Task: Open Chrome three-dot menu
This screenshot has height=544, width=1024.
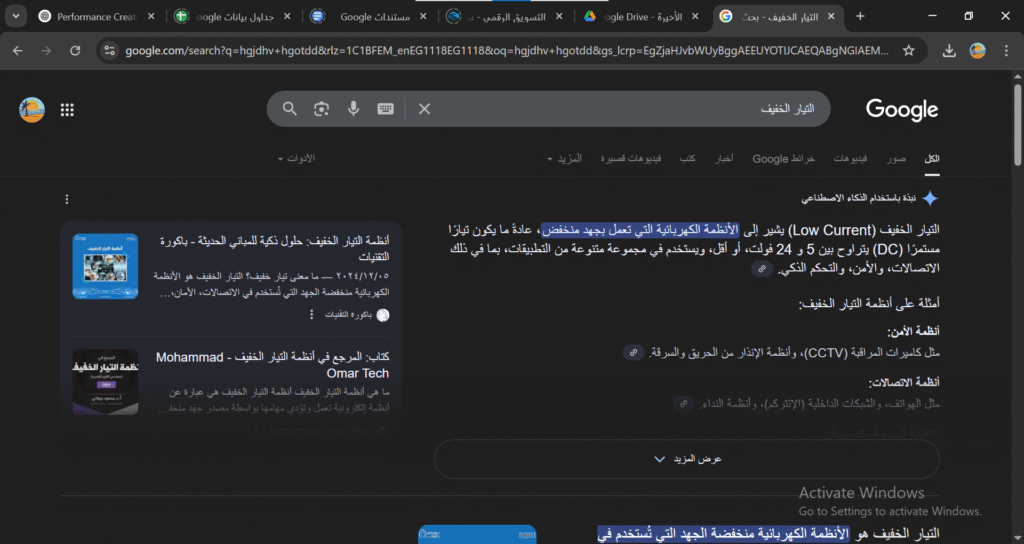Action: point(1006,50)
